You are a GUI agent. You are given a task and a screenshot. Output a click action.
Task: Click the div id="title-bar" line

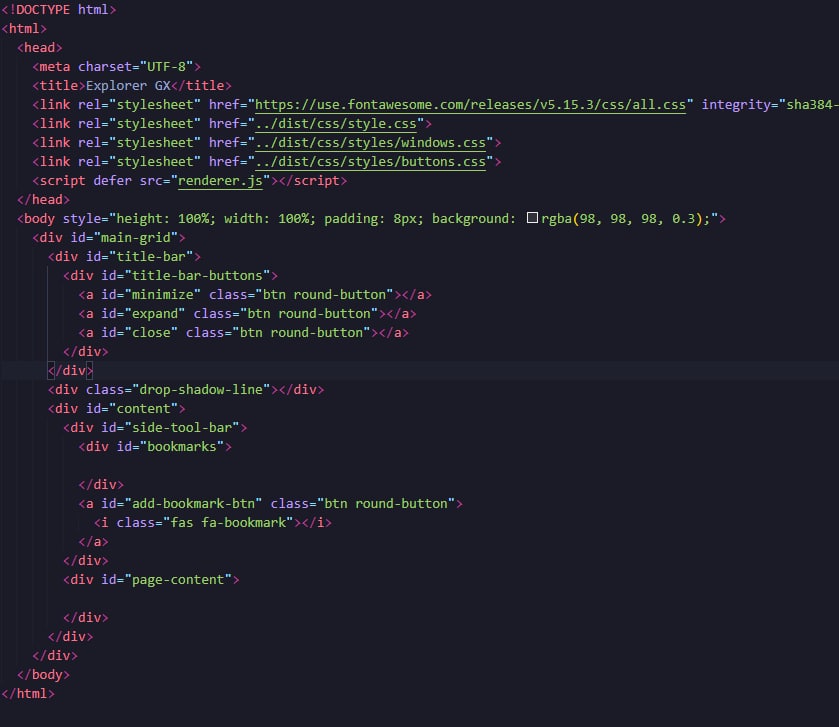click(x=124, y=257)
